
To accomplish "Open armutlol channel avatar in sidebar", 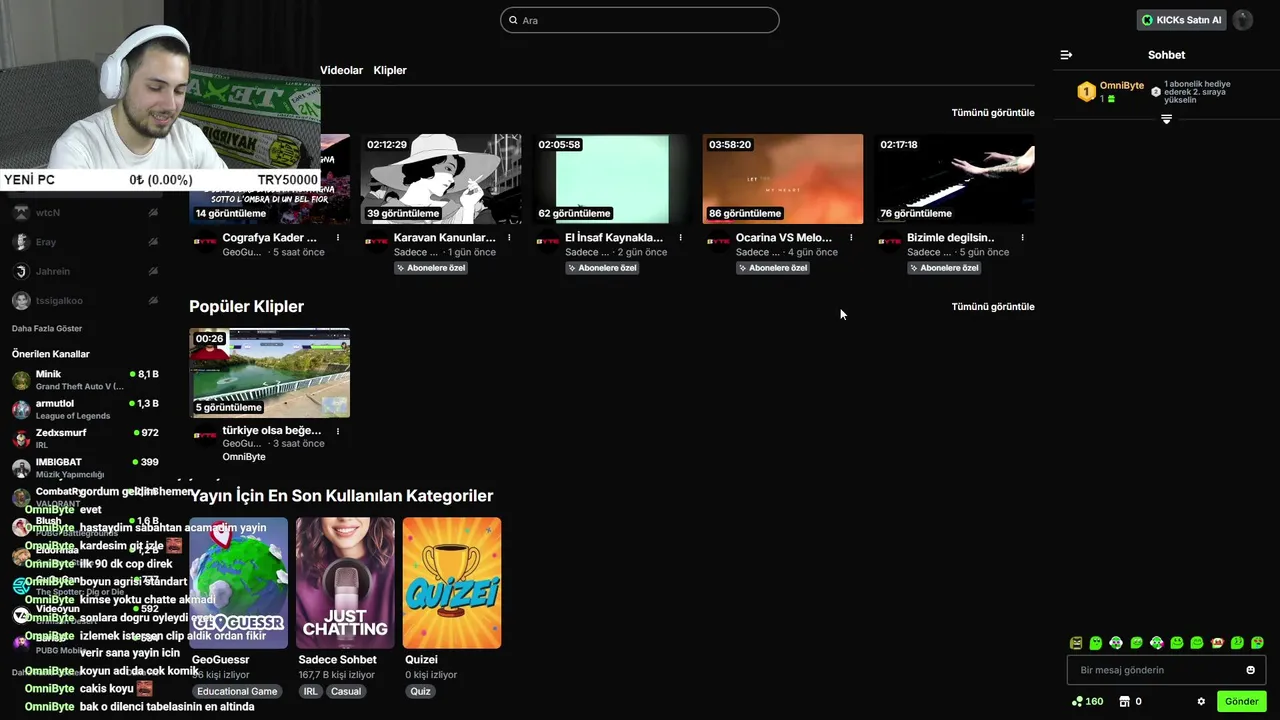I will [21, 409].
